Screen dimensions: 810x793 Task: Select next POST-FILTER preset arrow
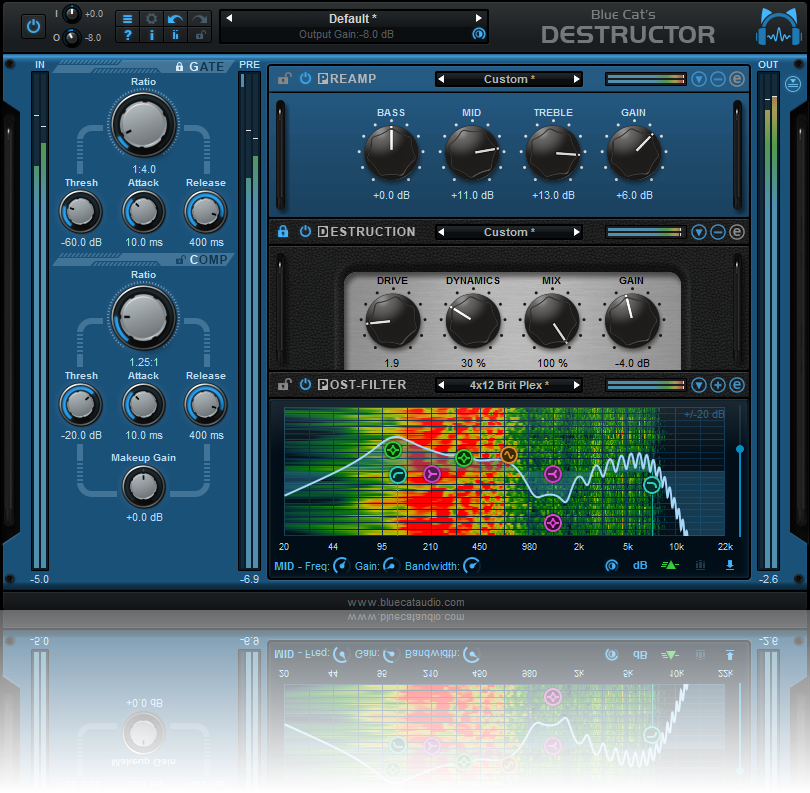[577, 385]
